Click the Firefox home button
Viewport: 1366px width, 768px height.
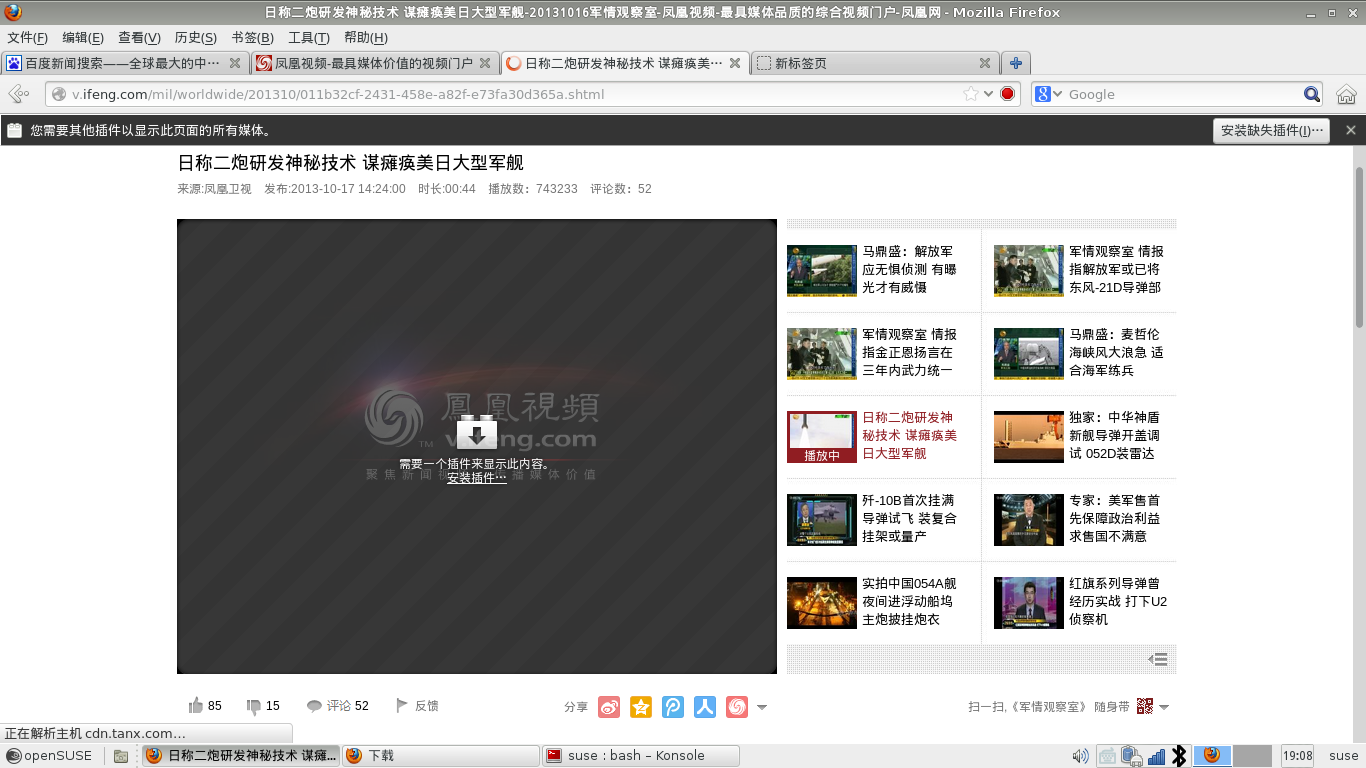(x=1346, y=94)
